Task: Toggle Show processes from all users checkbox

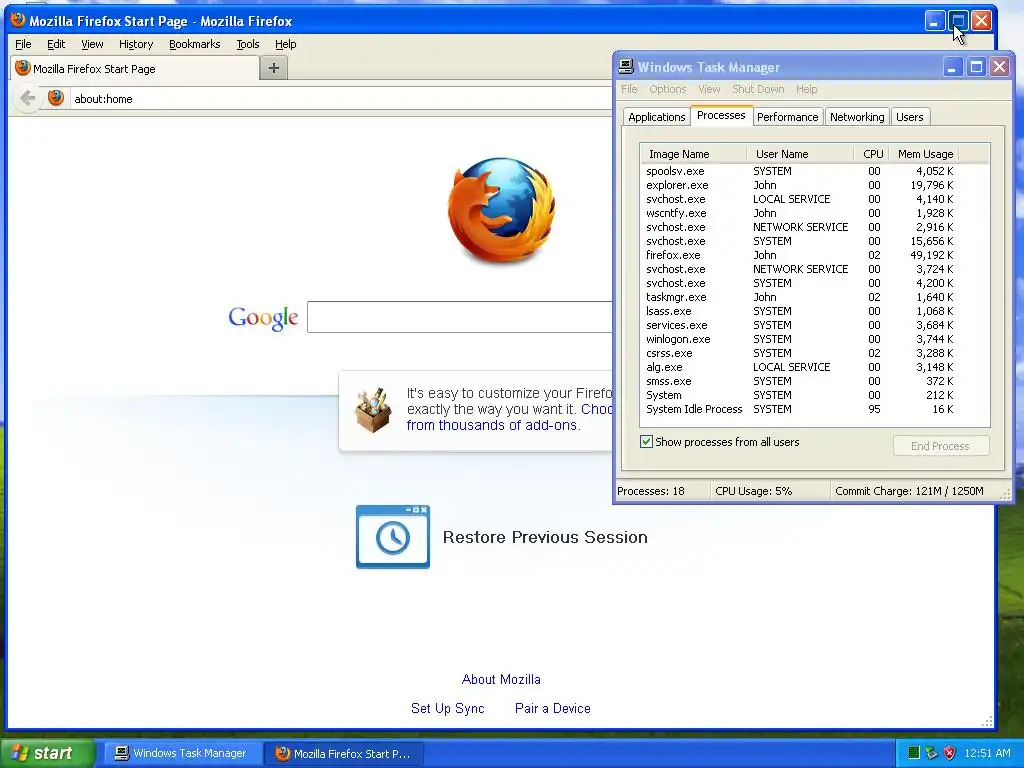Action: click(x=647, y=442)
